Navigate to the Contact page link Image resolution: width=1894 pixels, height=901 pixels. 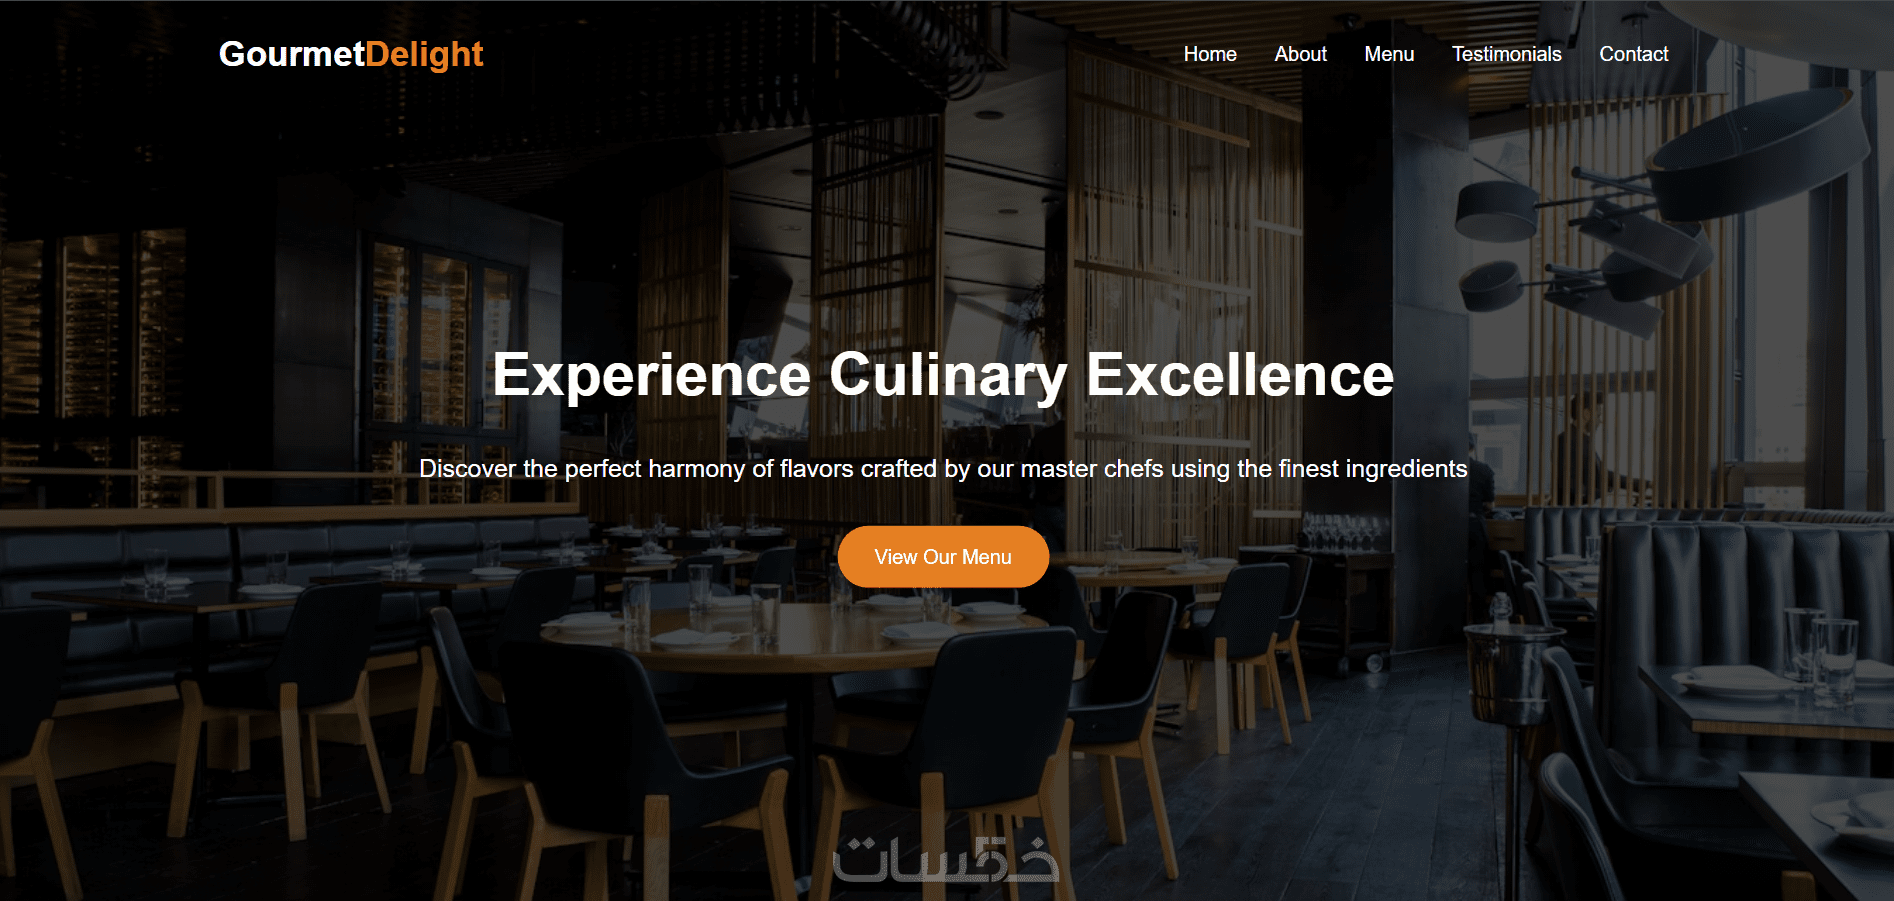[1633, 54]
